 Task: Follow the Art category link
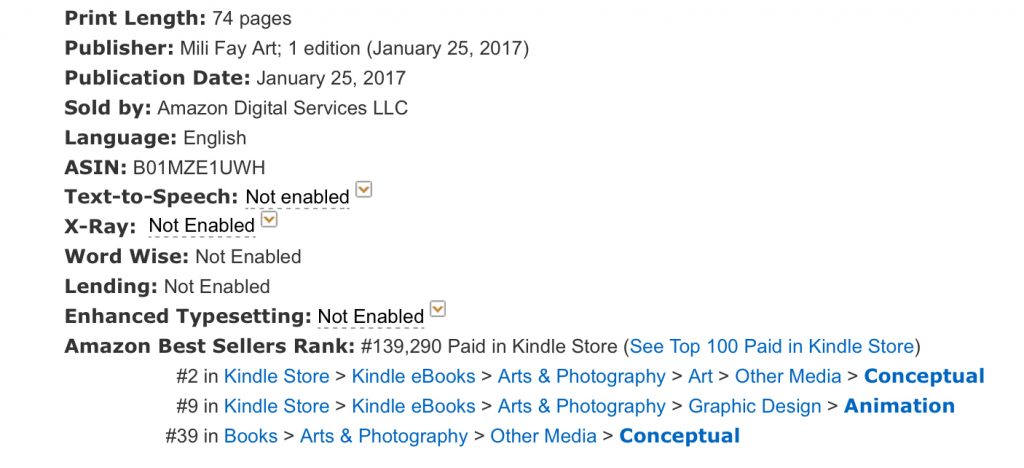click(700, 377)
